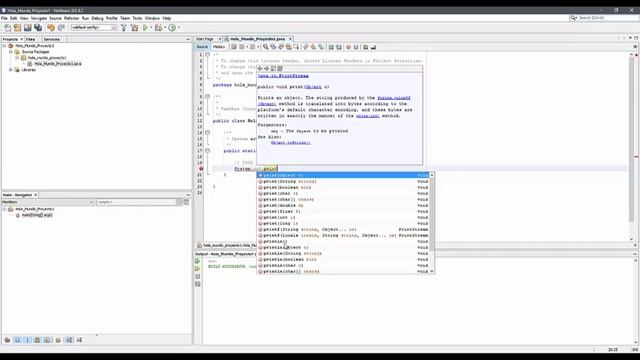Click the Javadoc popup back arrow
The image size is (640, 360).
click(x=260, y=69)
